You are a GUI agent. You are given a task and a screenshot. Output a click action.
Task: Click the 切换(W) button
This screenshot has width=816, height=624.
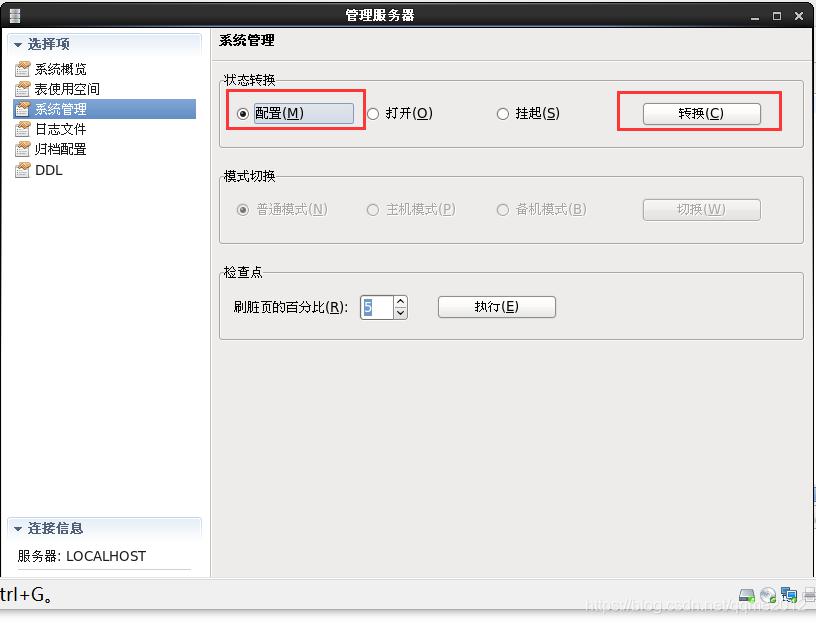[702, 210]
